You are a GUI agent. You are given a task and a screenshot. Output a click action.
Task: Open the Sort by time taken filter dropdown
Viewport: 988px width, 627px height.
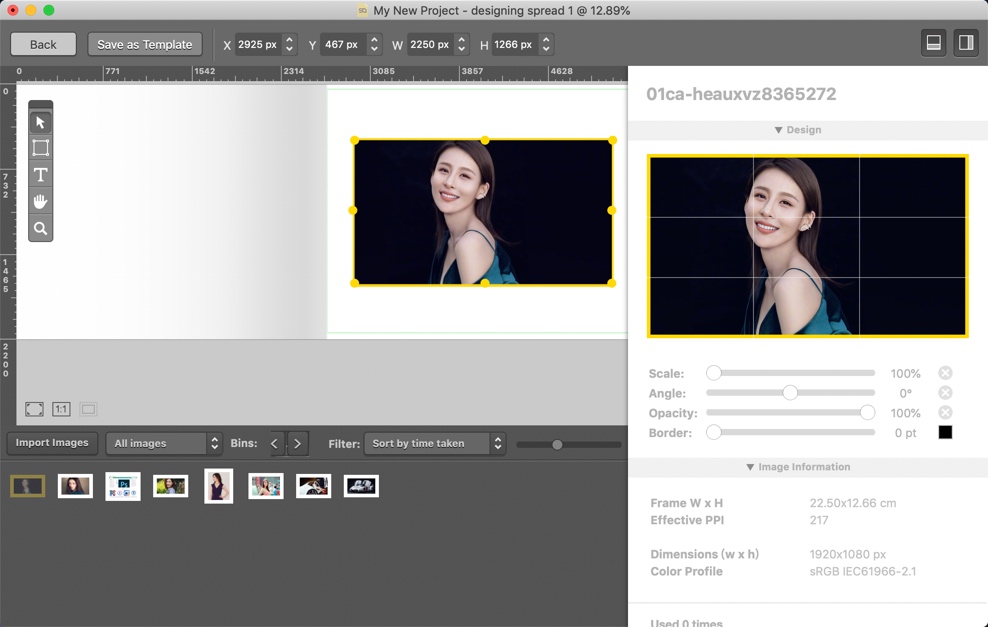[435, 443]
